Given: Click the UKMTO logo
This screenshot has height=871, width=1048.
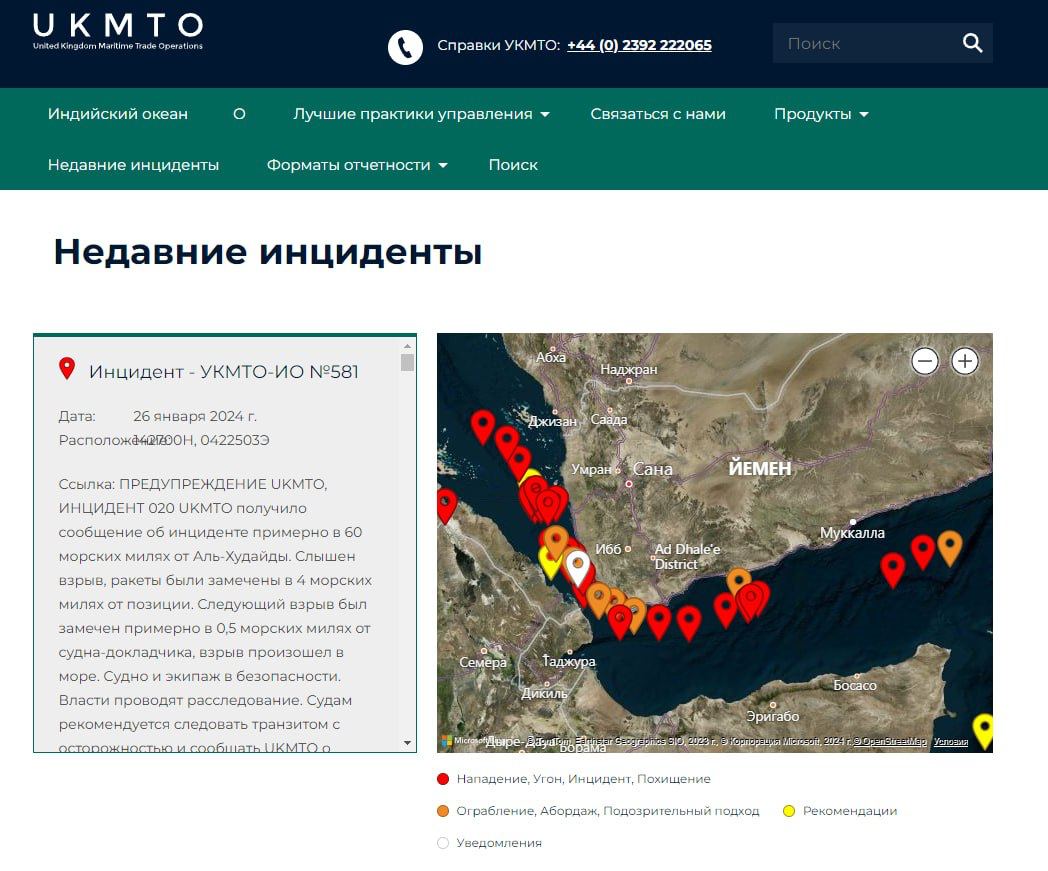Looking at the screenshot, I should coord(117,31).
